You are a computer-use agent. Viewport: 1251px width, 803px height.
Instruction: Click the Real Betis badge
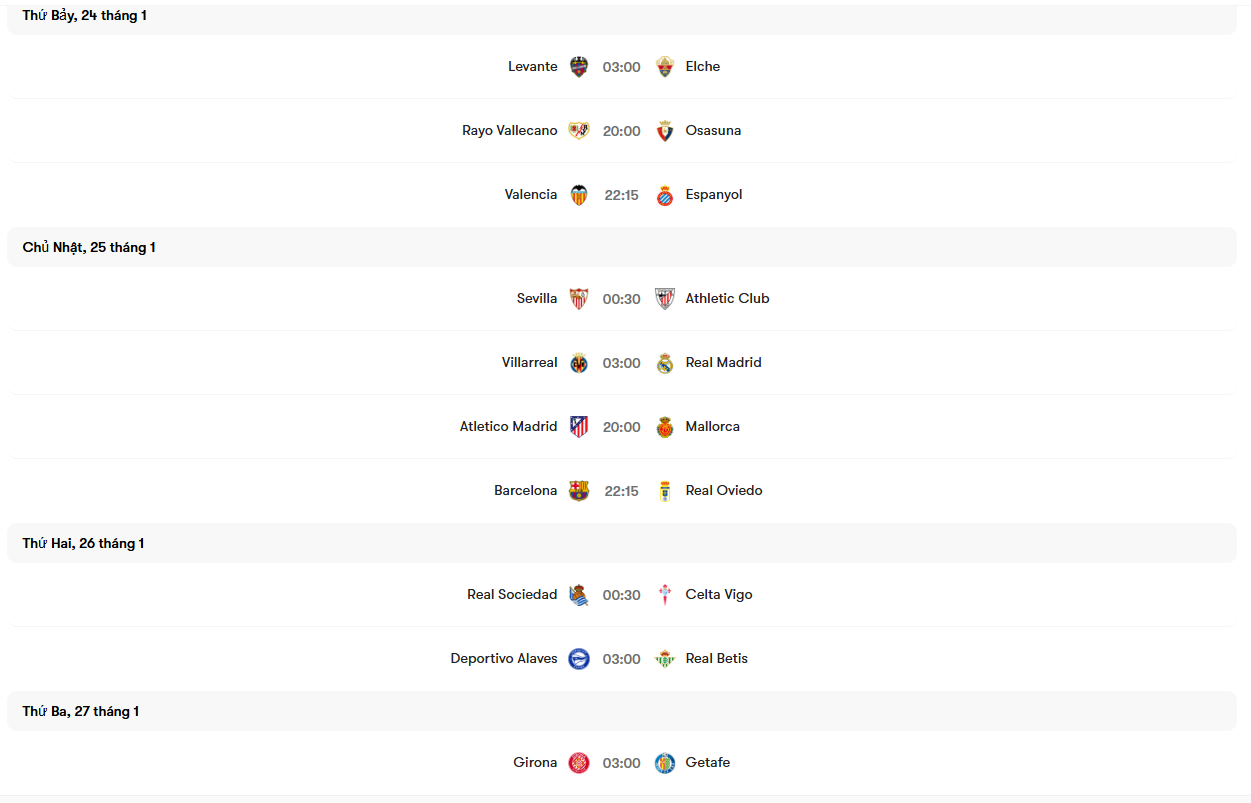pyautogui.click(x=665, y=658)
